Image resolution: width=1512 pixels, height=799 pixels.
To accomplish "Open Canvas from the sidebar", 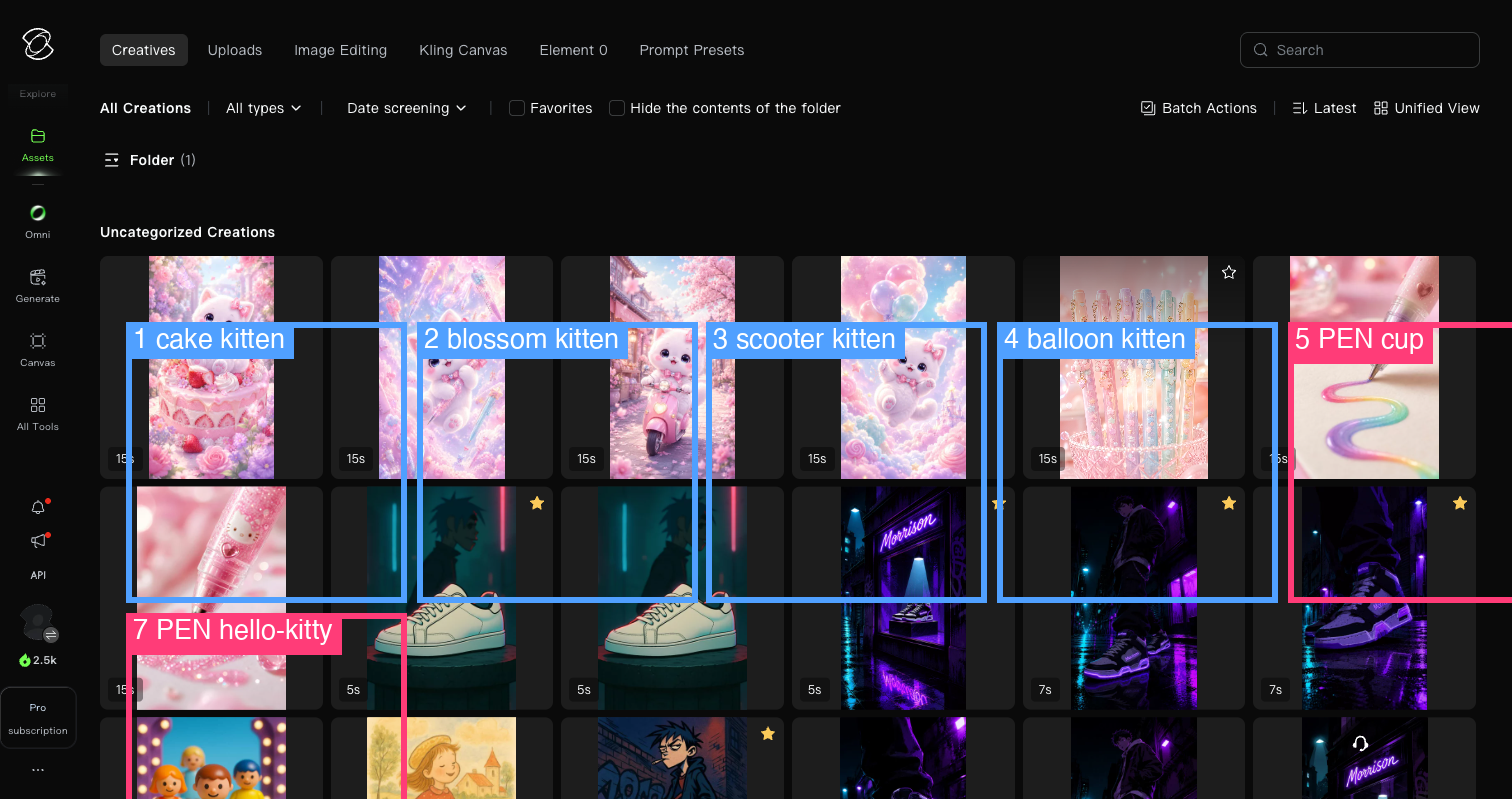I will [38, 350].
